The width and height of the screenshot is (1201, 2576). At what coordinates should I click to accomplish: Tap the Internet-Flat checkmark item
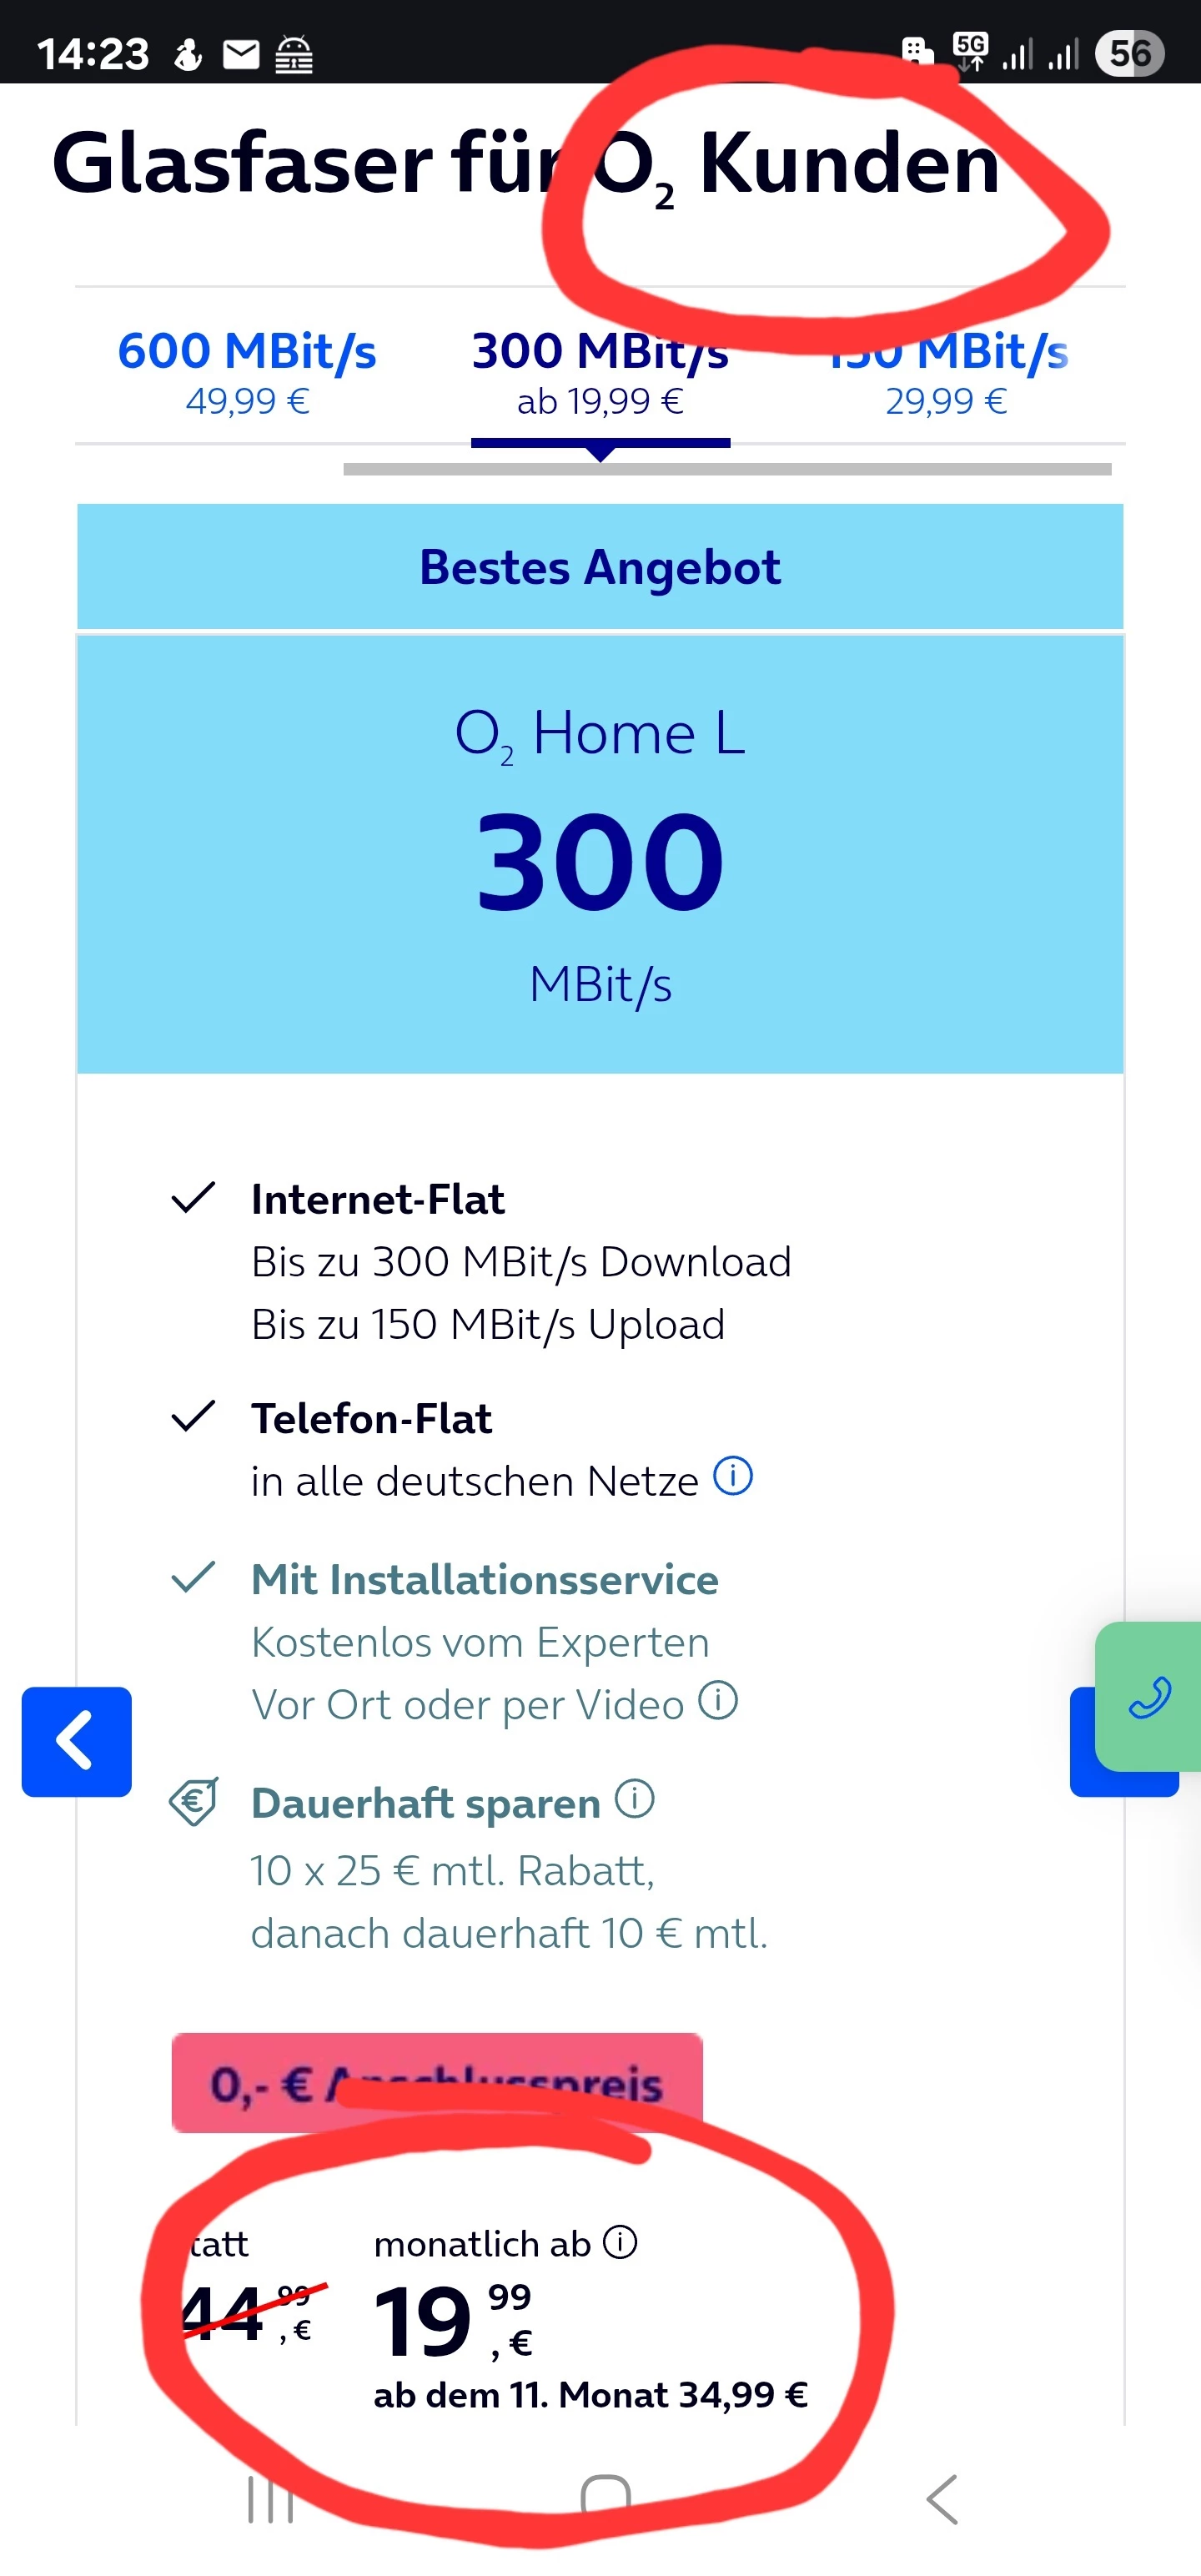[377, 1199]
